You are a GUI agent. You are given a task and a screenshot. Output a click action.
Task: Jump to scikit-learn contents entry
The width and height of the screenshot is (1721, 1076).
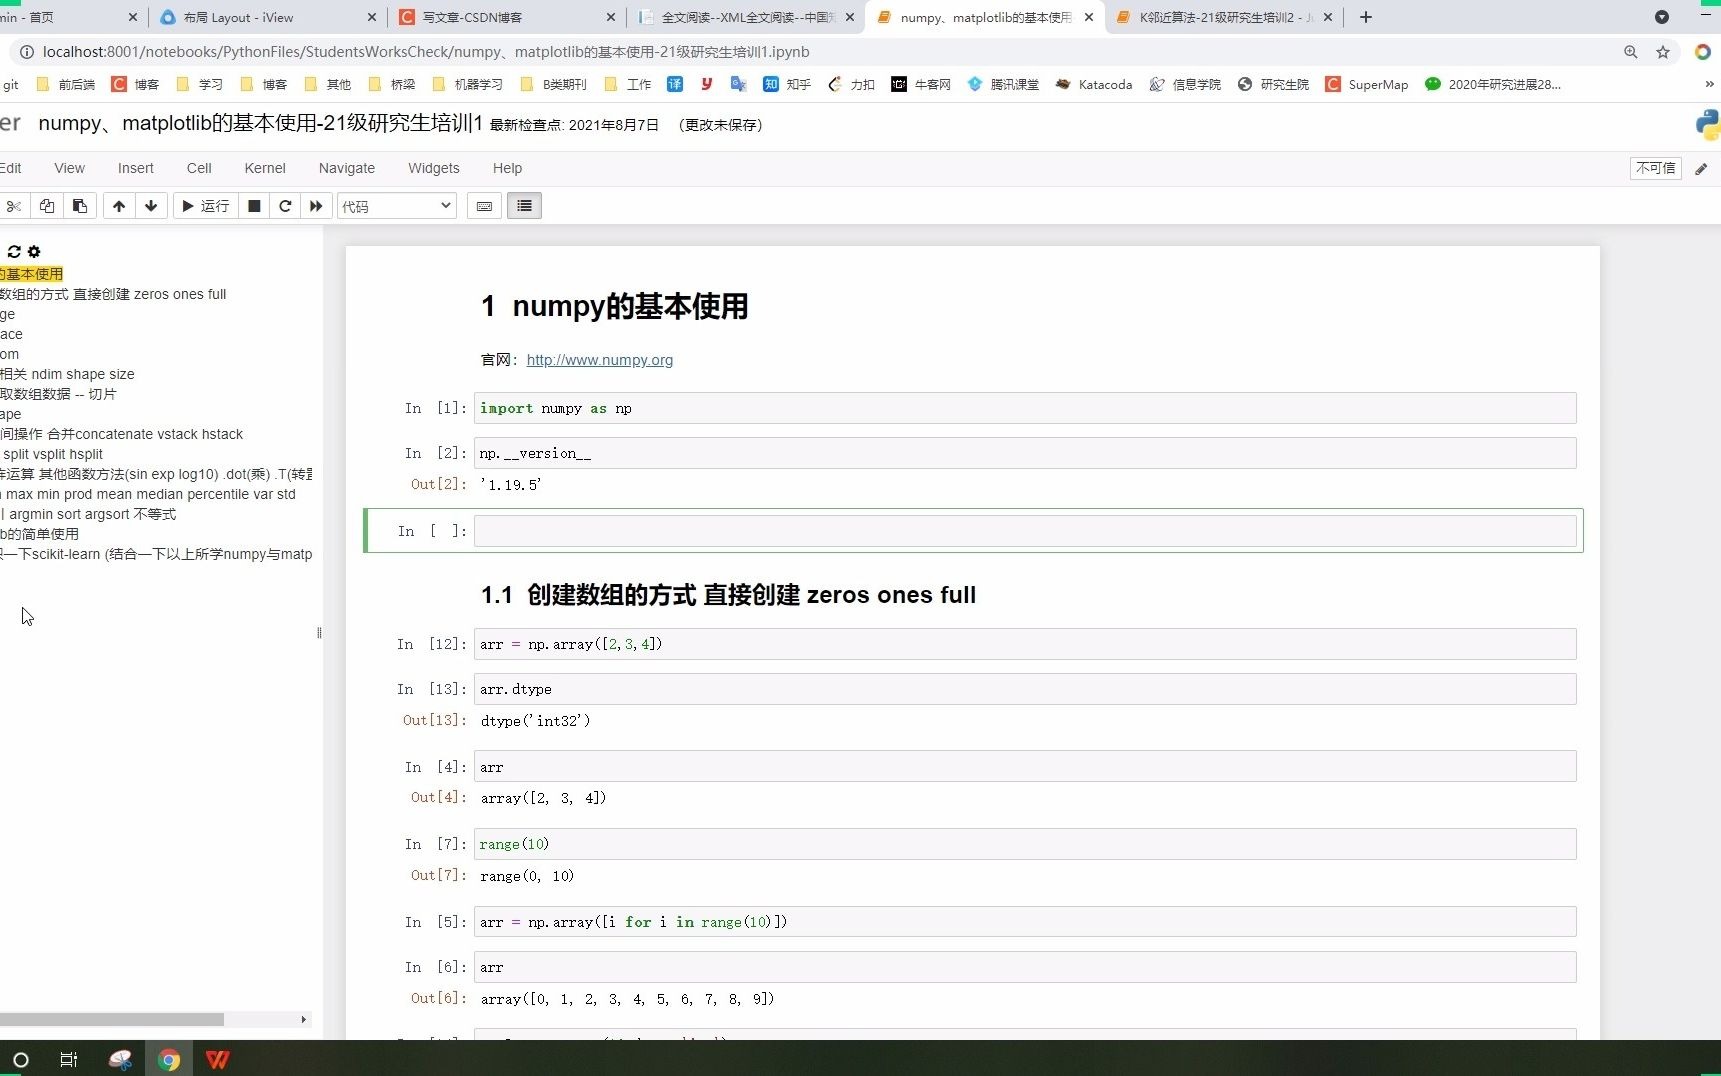click(x=156, y=554)
